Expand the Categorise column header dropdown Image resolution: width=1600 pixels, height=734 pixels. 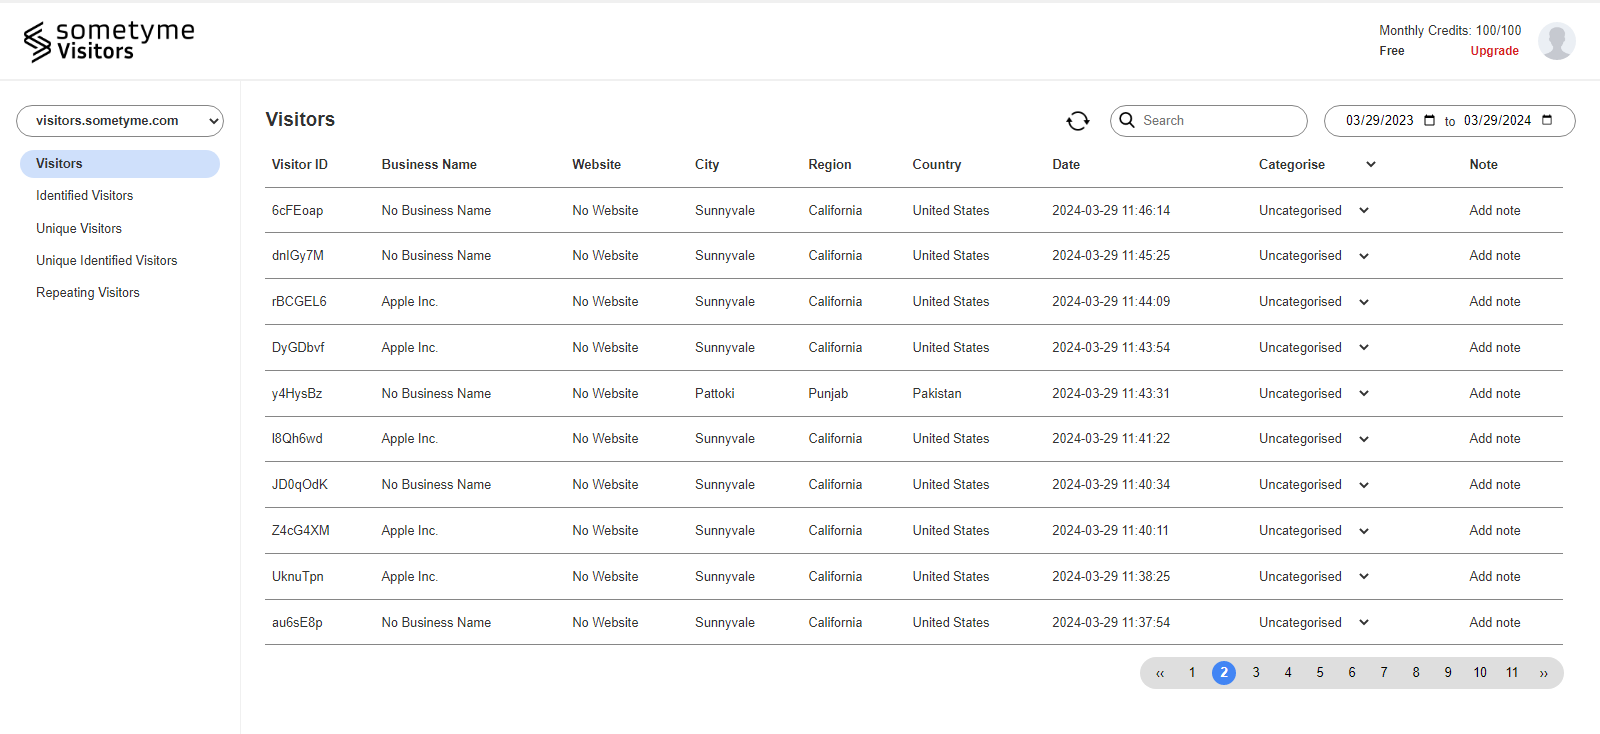(1371, 164)
